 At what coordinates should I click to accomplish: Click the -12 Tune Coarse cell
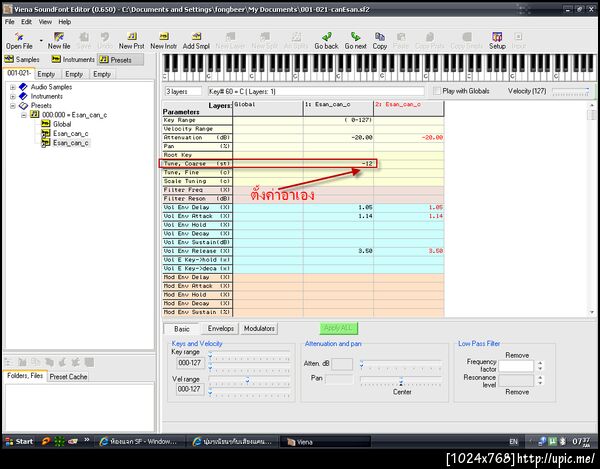[x=338, y=164]
